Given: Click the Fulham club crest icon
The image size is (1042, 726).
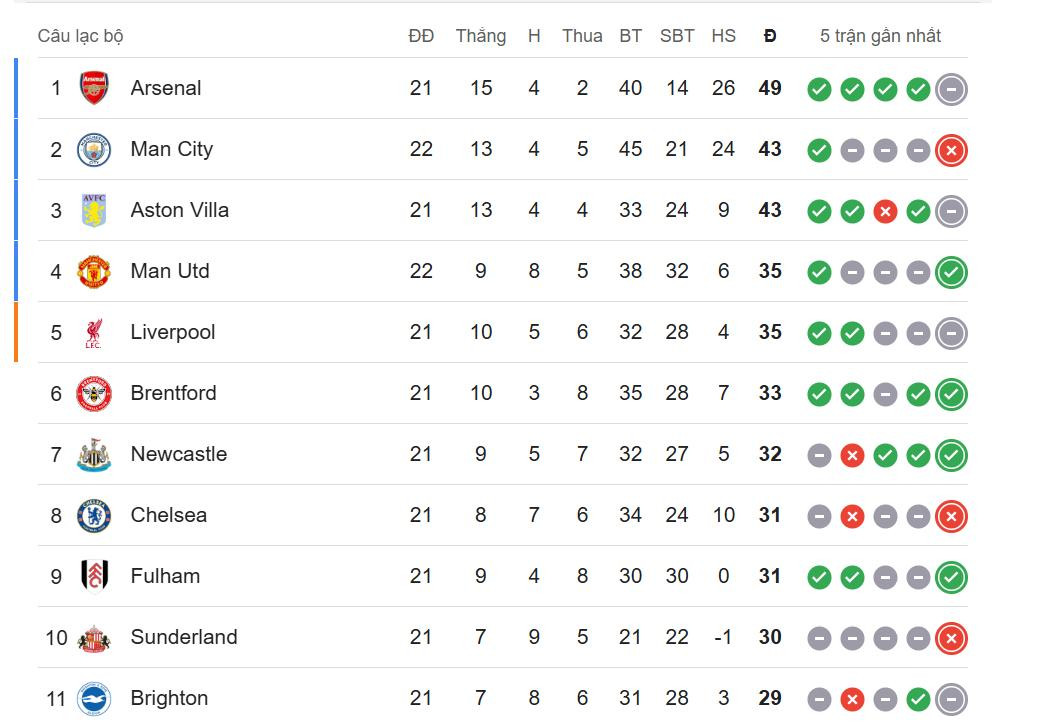Looking at the screenshot, I should click(x=94, y=576).
